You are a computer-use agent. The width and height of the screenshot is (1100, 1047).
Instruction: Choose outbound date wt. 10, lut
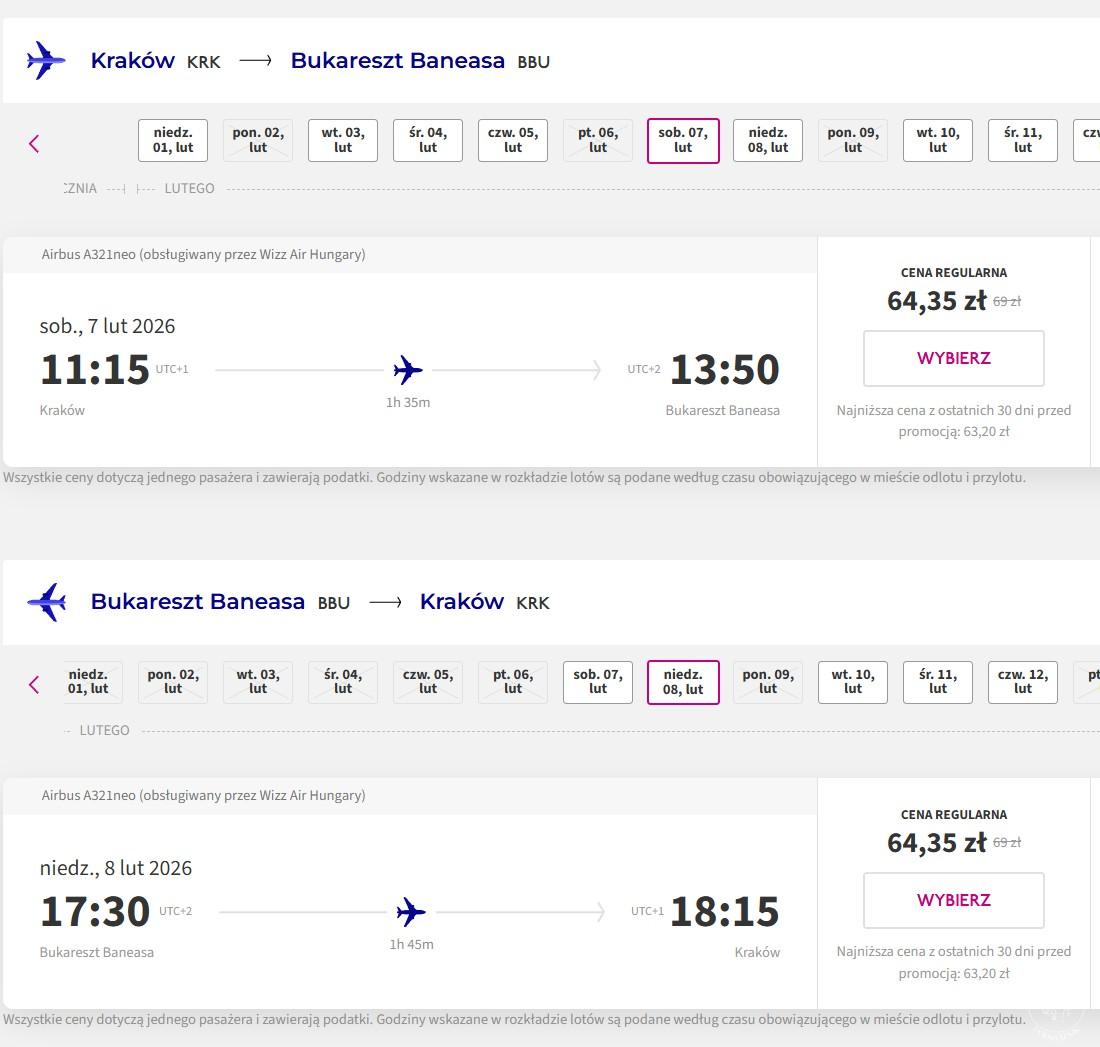[x=938, y=140]
